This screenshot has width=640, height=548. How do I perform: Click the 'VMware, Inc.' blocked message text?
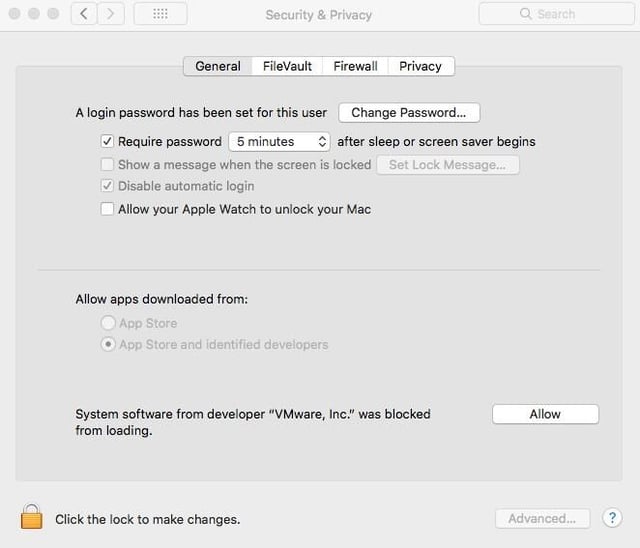253,422
